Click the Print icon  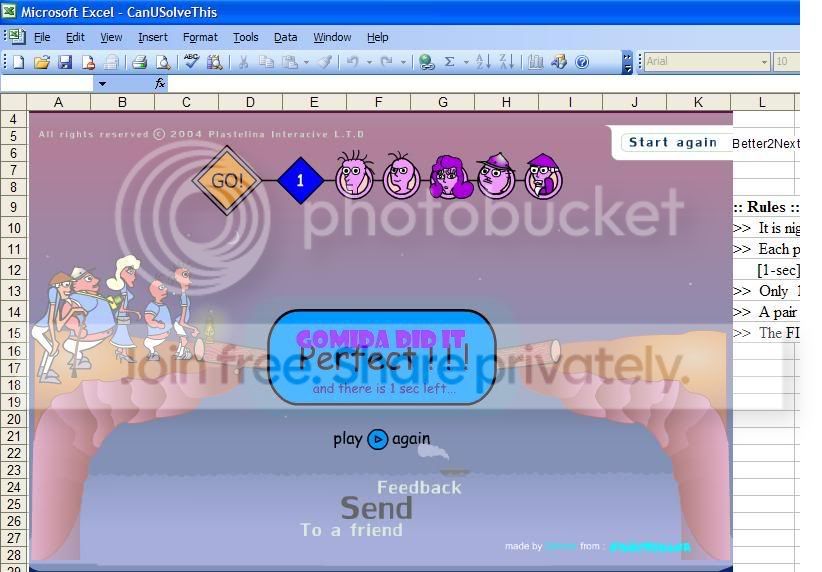139,62
